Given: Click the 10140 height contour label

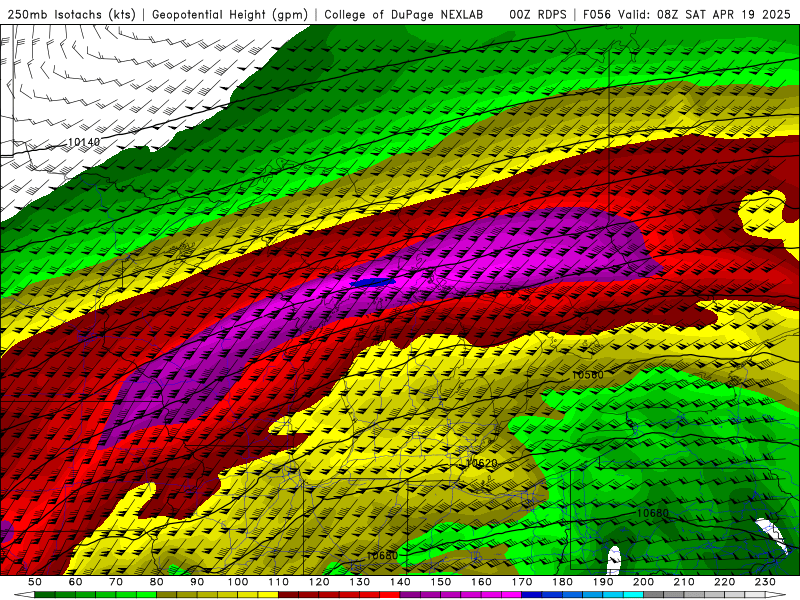Looking at the screenshot, I should [x=84, y=142].
